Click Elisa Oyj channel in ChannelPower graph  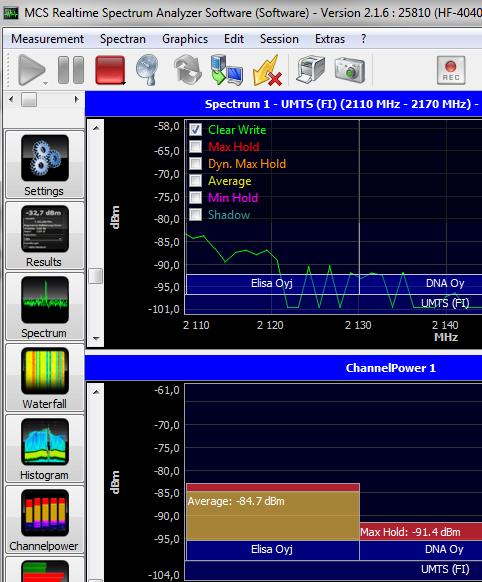click(x=272, y=549)
